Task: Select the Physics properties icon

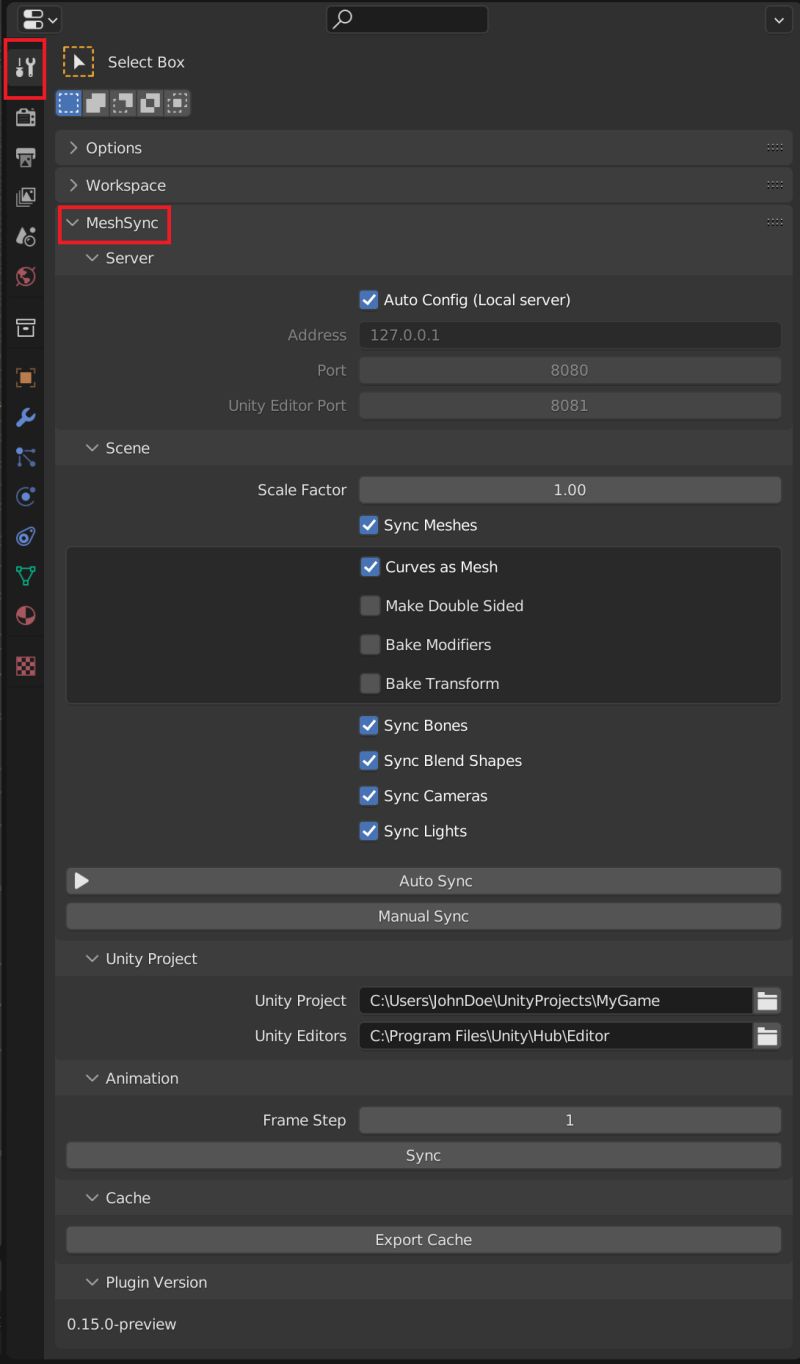Action: coord(25,496)
